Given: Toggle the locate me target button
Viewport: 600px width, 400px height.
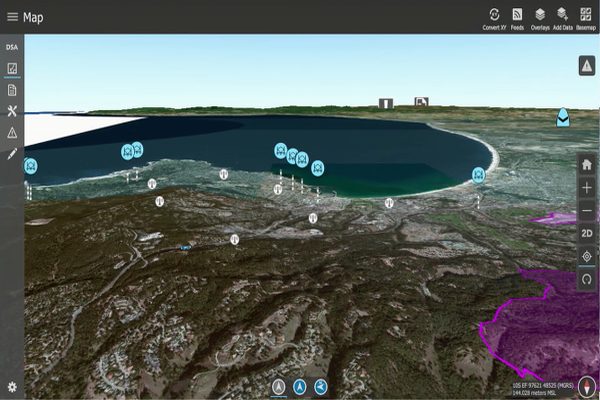Looking at the screenshot, I should pyautogui.click(x=587, y=257).
